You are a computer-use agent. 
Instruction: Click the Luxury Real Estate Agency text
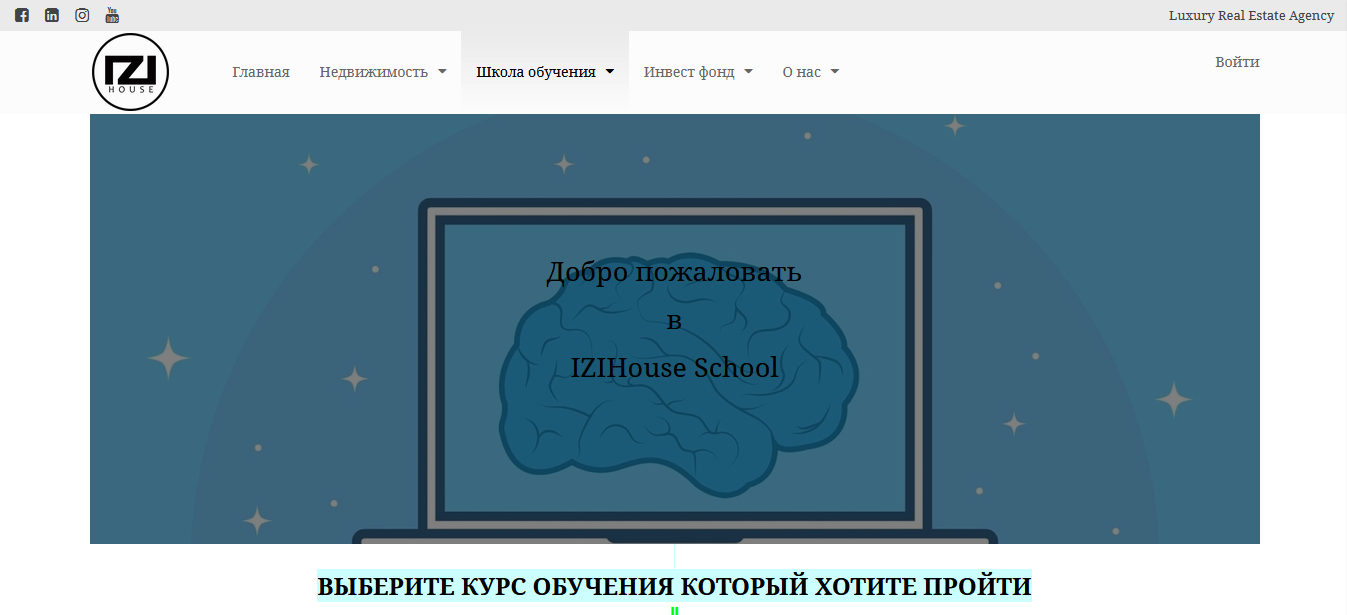point(1251,15)
